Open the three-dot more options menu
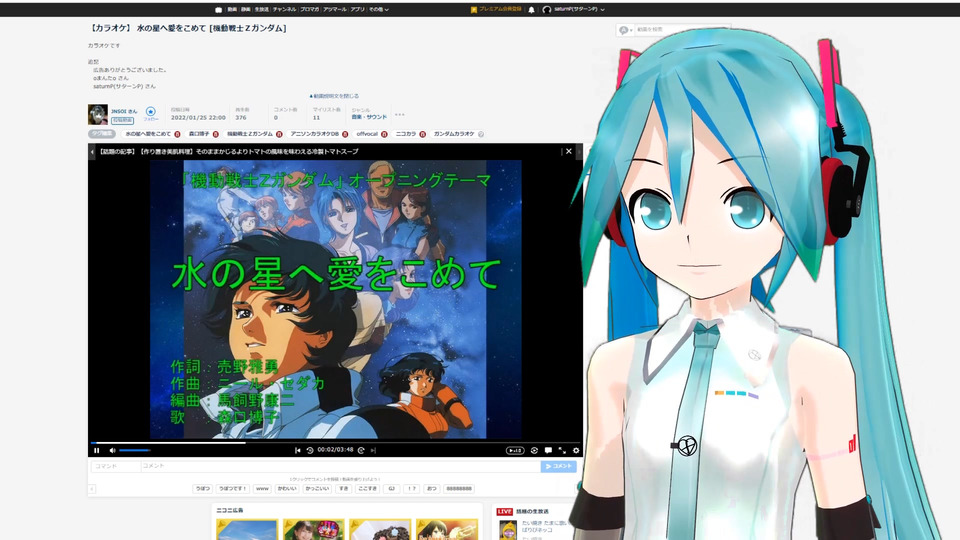This screenshot has width=960, height=540. 399,114
